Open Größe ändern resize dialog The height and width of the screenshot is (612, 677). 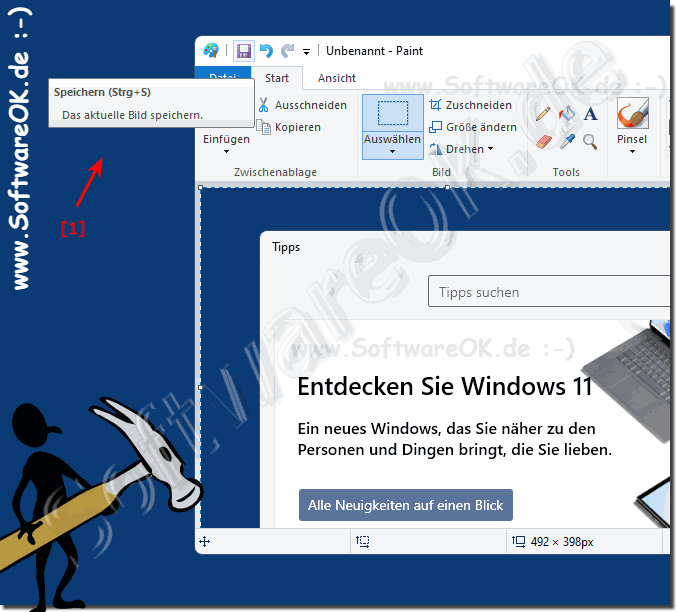(473, 127)
